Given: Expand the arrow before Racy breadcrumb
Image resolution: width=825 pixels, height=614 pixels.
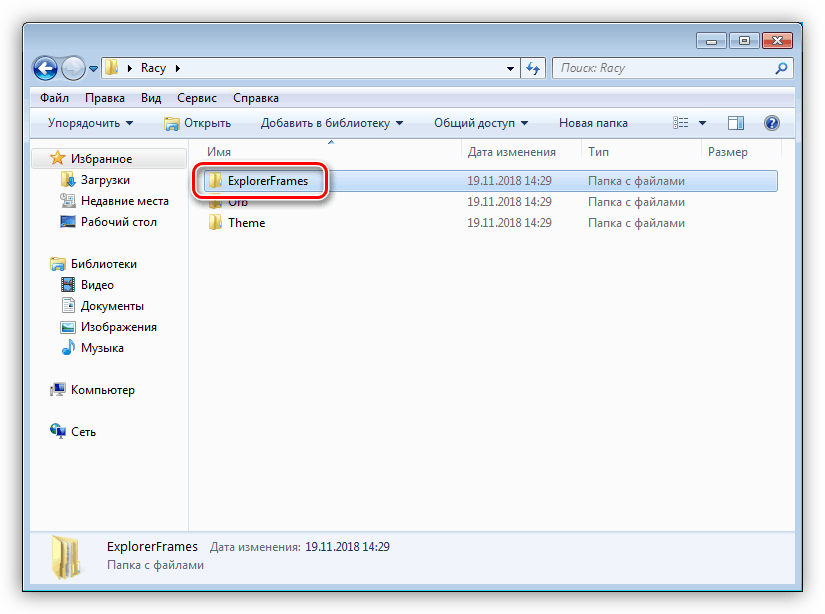Looking at the screenshot, I should click(x=129, y=68).
